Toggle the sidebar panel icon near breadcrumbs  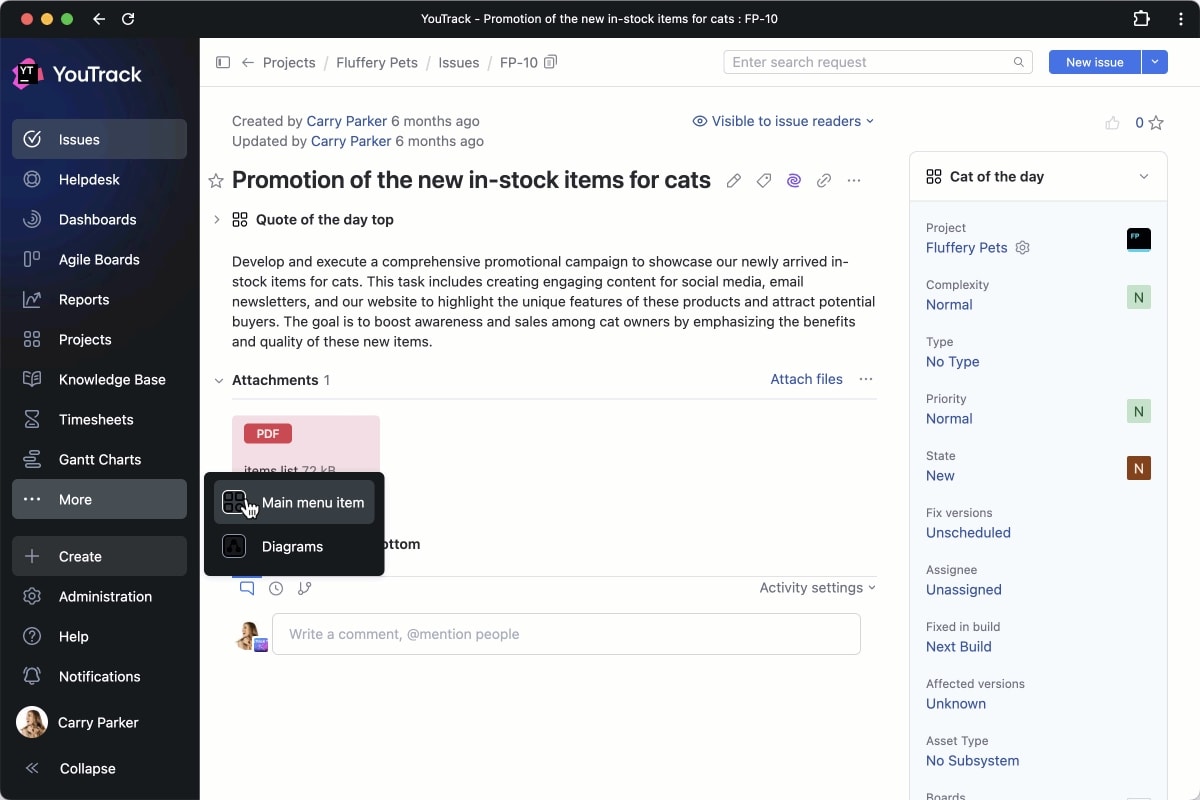[223, 62]
